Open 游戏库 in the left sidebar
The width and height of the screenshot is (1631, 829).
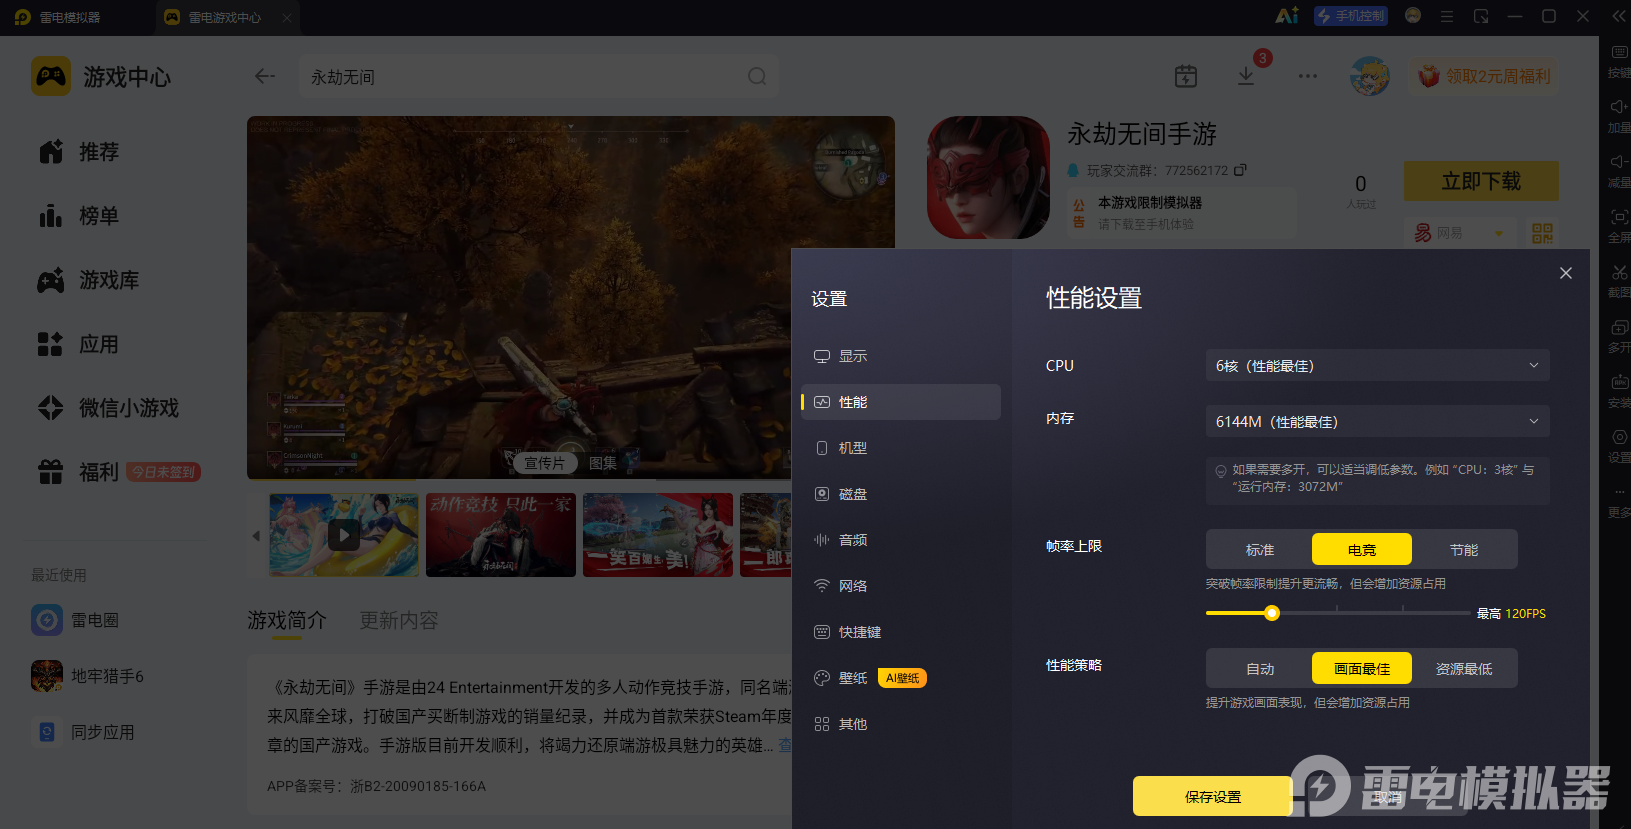pos(89,280)
